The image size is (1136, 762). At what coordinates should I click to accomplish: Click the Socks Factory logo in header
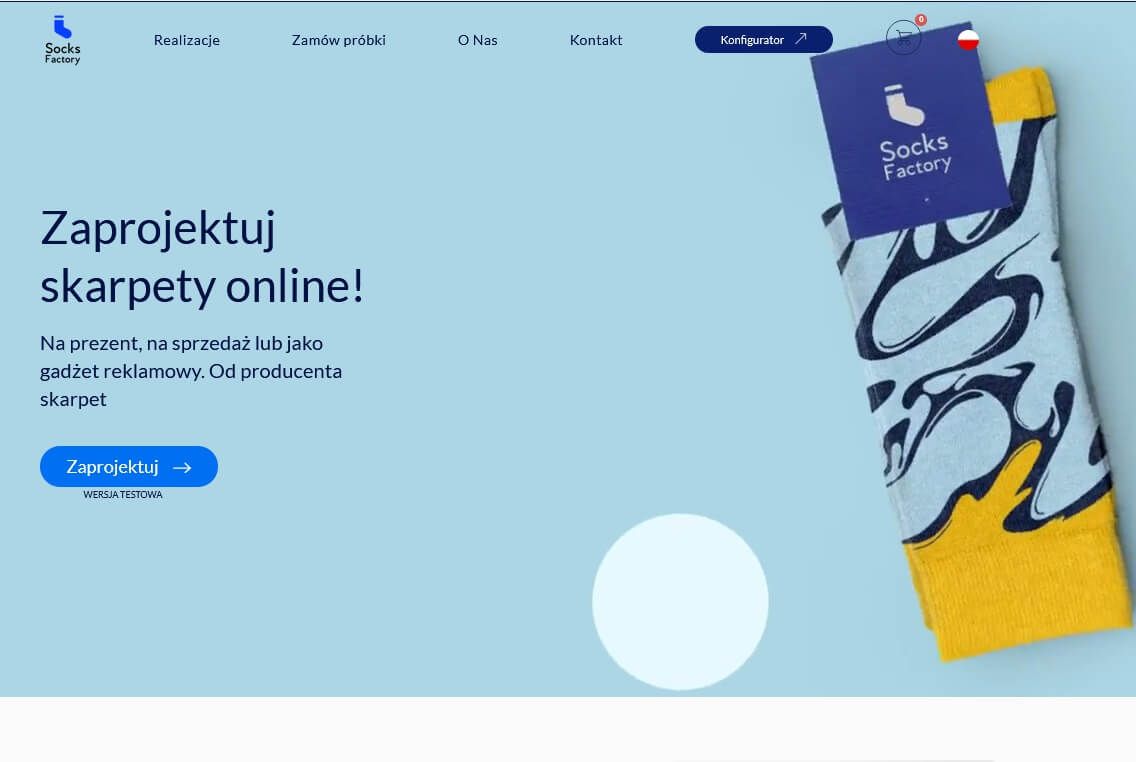[x=62, y=40]
